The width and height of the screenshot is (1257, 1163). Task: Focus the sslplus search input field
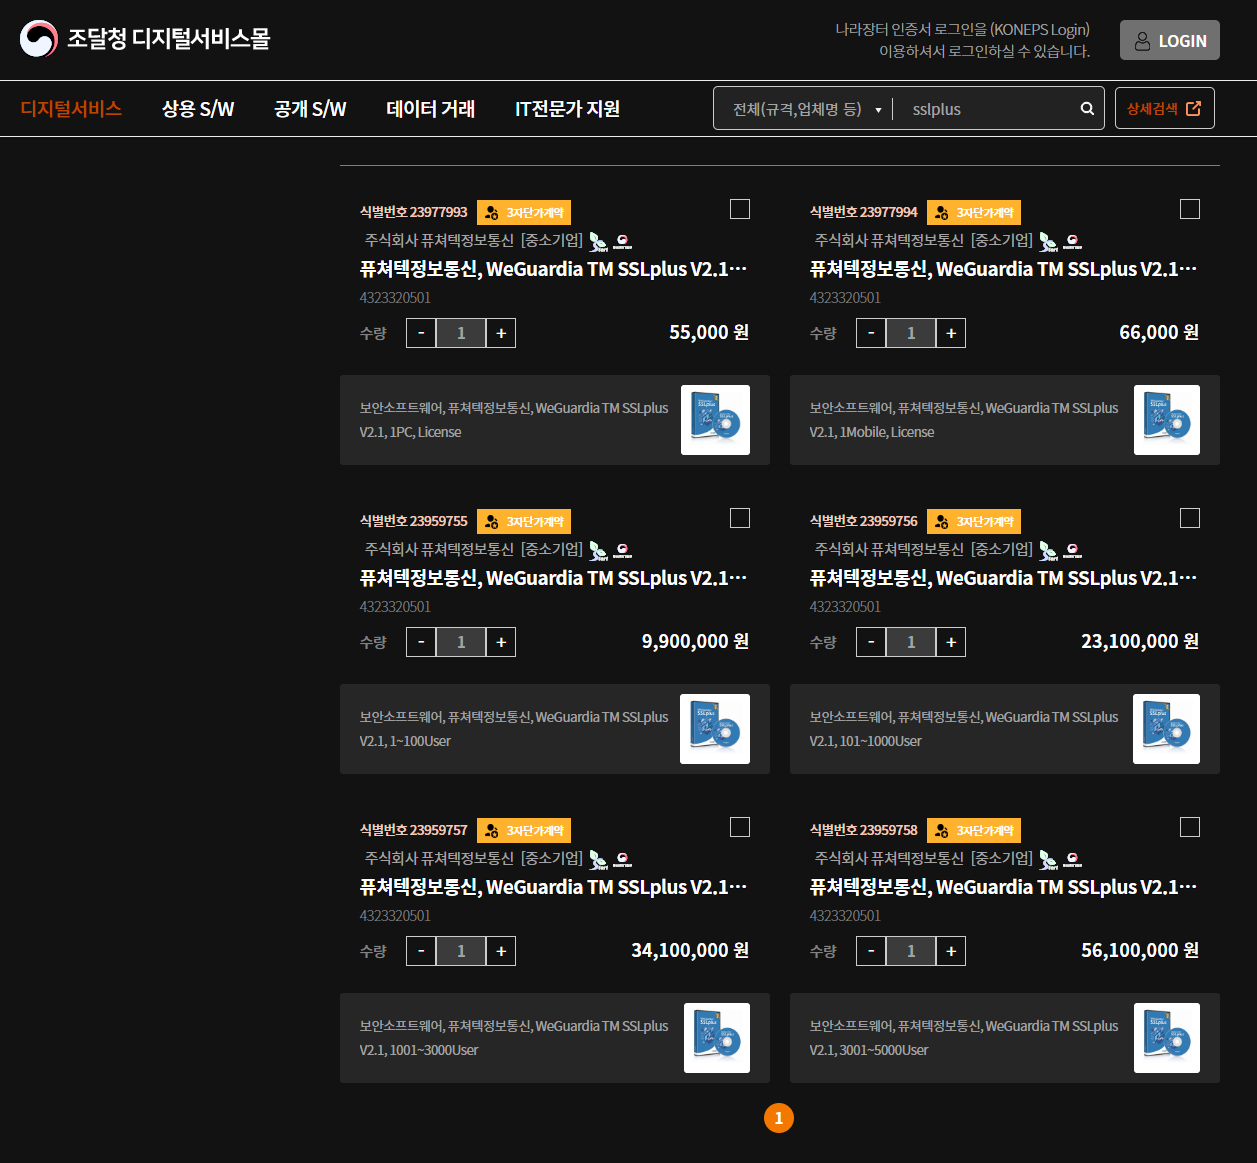coord(985,109)
